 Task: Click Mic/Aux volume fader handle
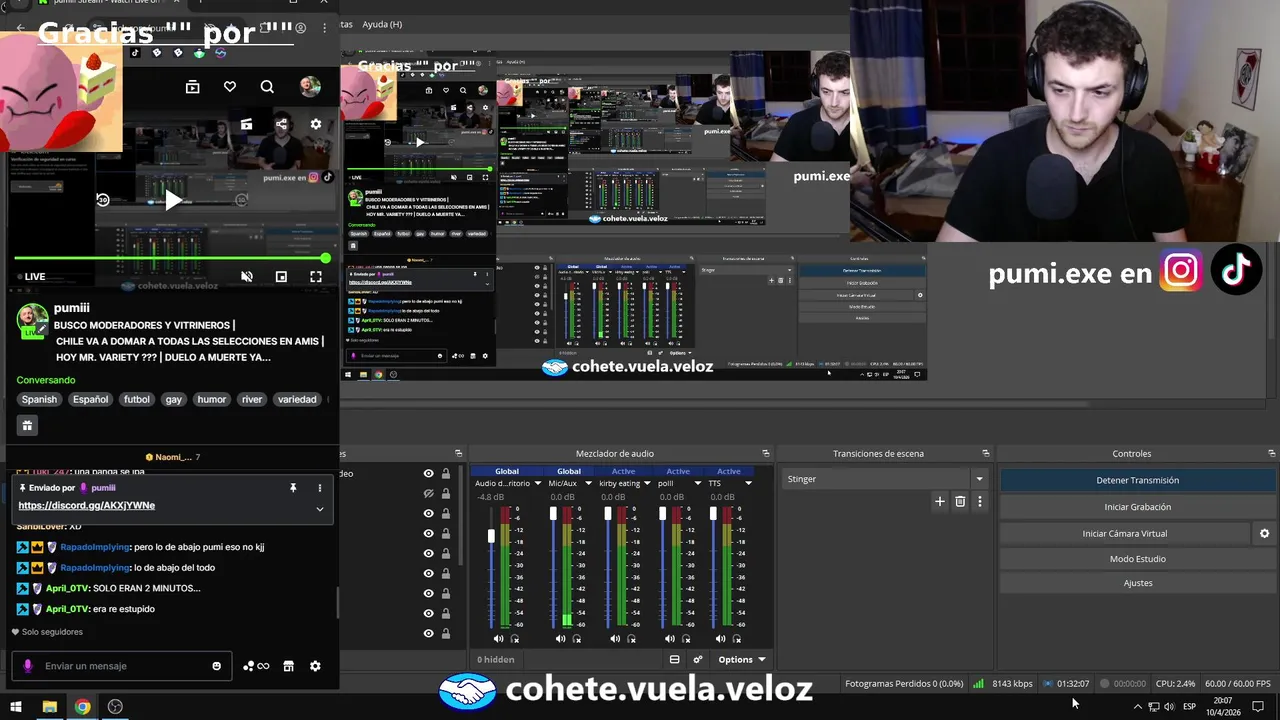click(553, 514)
